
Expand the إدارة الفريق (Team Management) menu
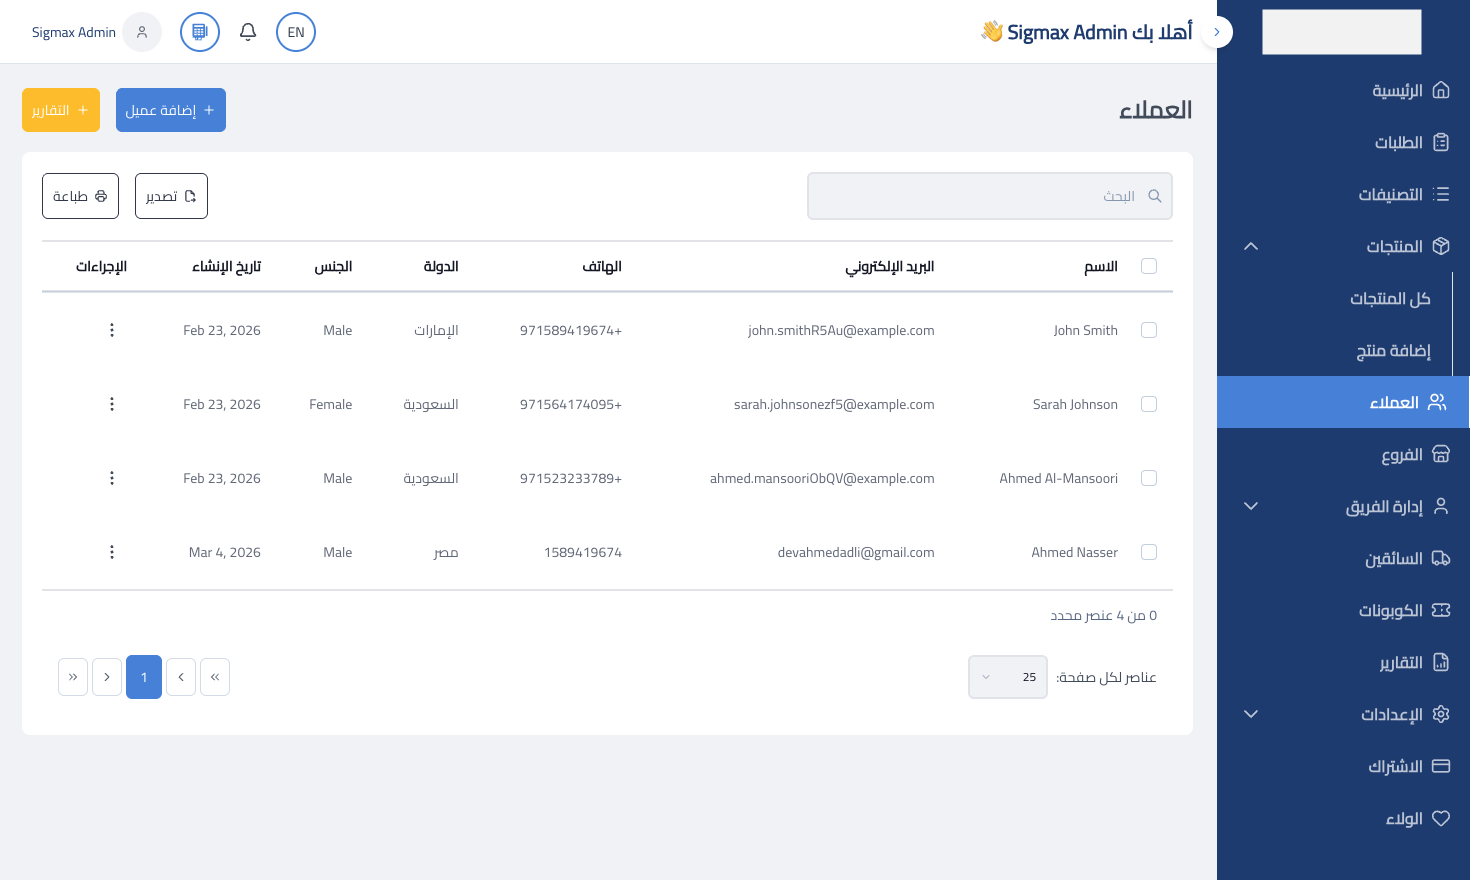(x=1250, y=506)
